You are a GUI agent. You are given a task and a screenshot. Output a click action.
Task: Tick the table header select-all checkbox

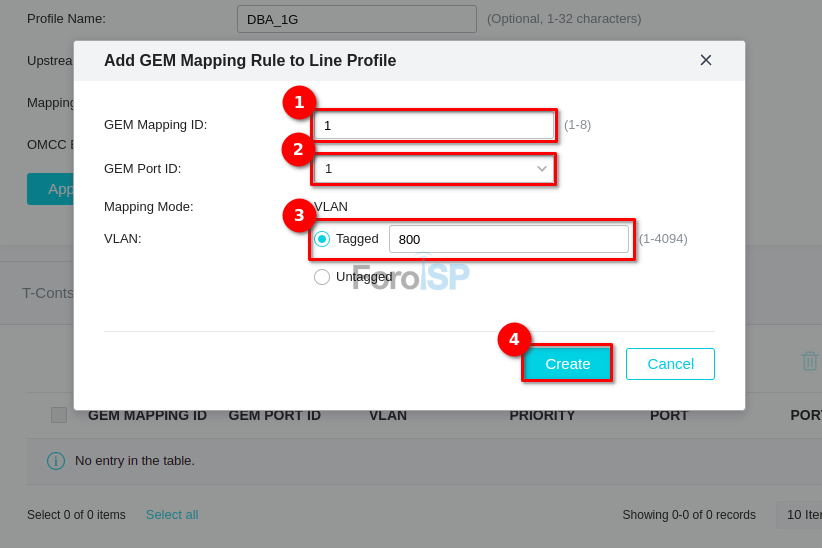[x=59, y=415]
